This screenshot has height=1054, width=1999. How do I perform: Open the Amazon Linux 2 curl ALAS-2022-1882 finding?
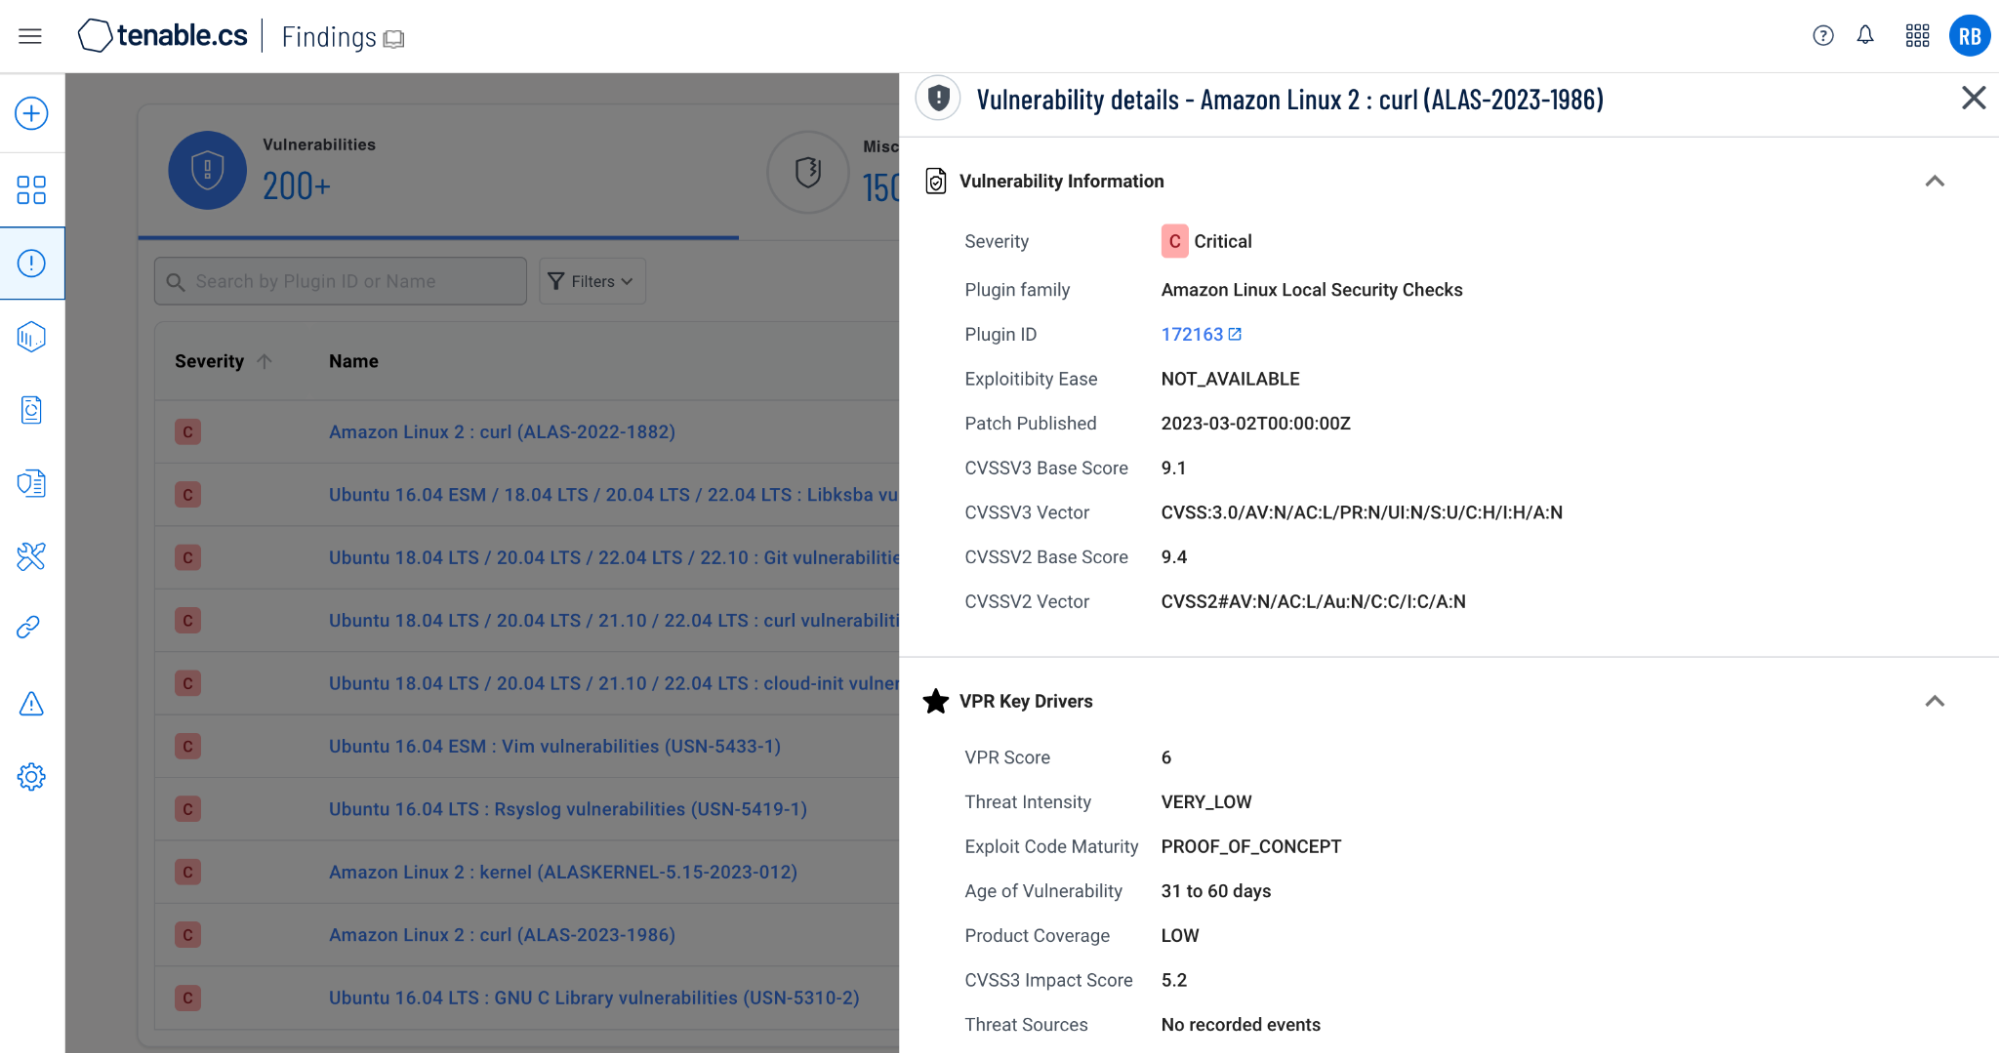pos(501,432)
